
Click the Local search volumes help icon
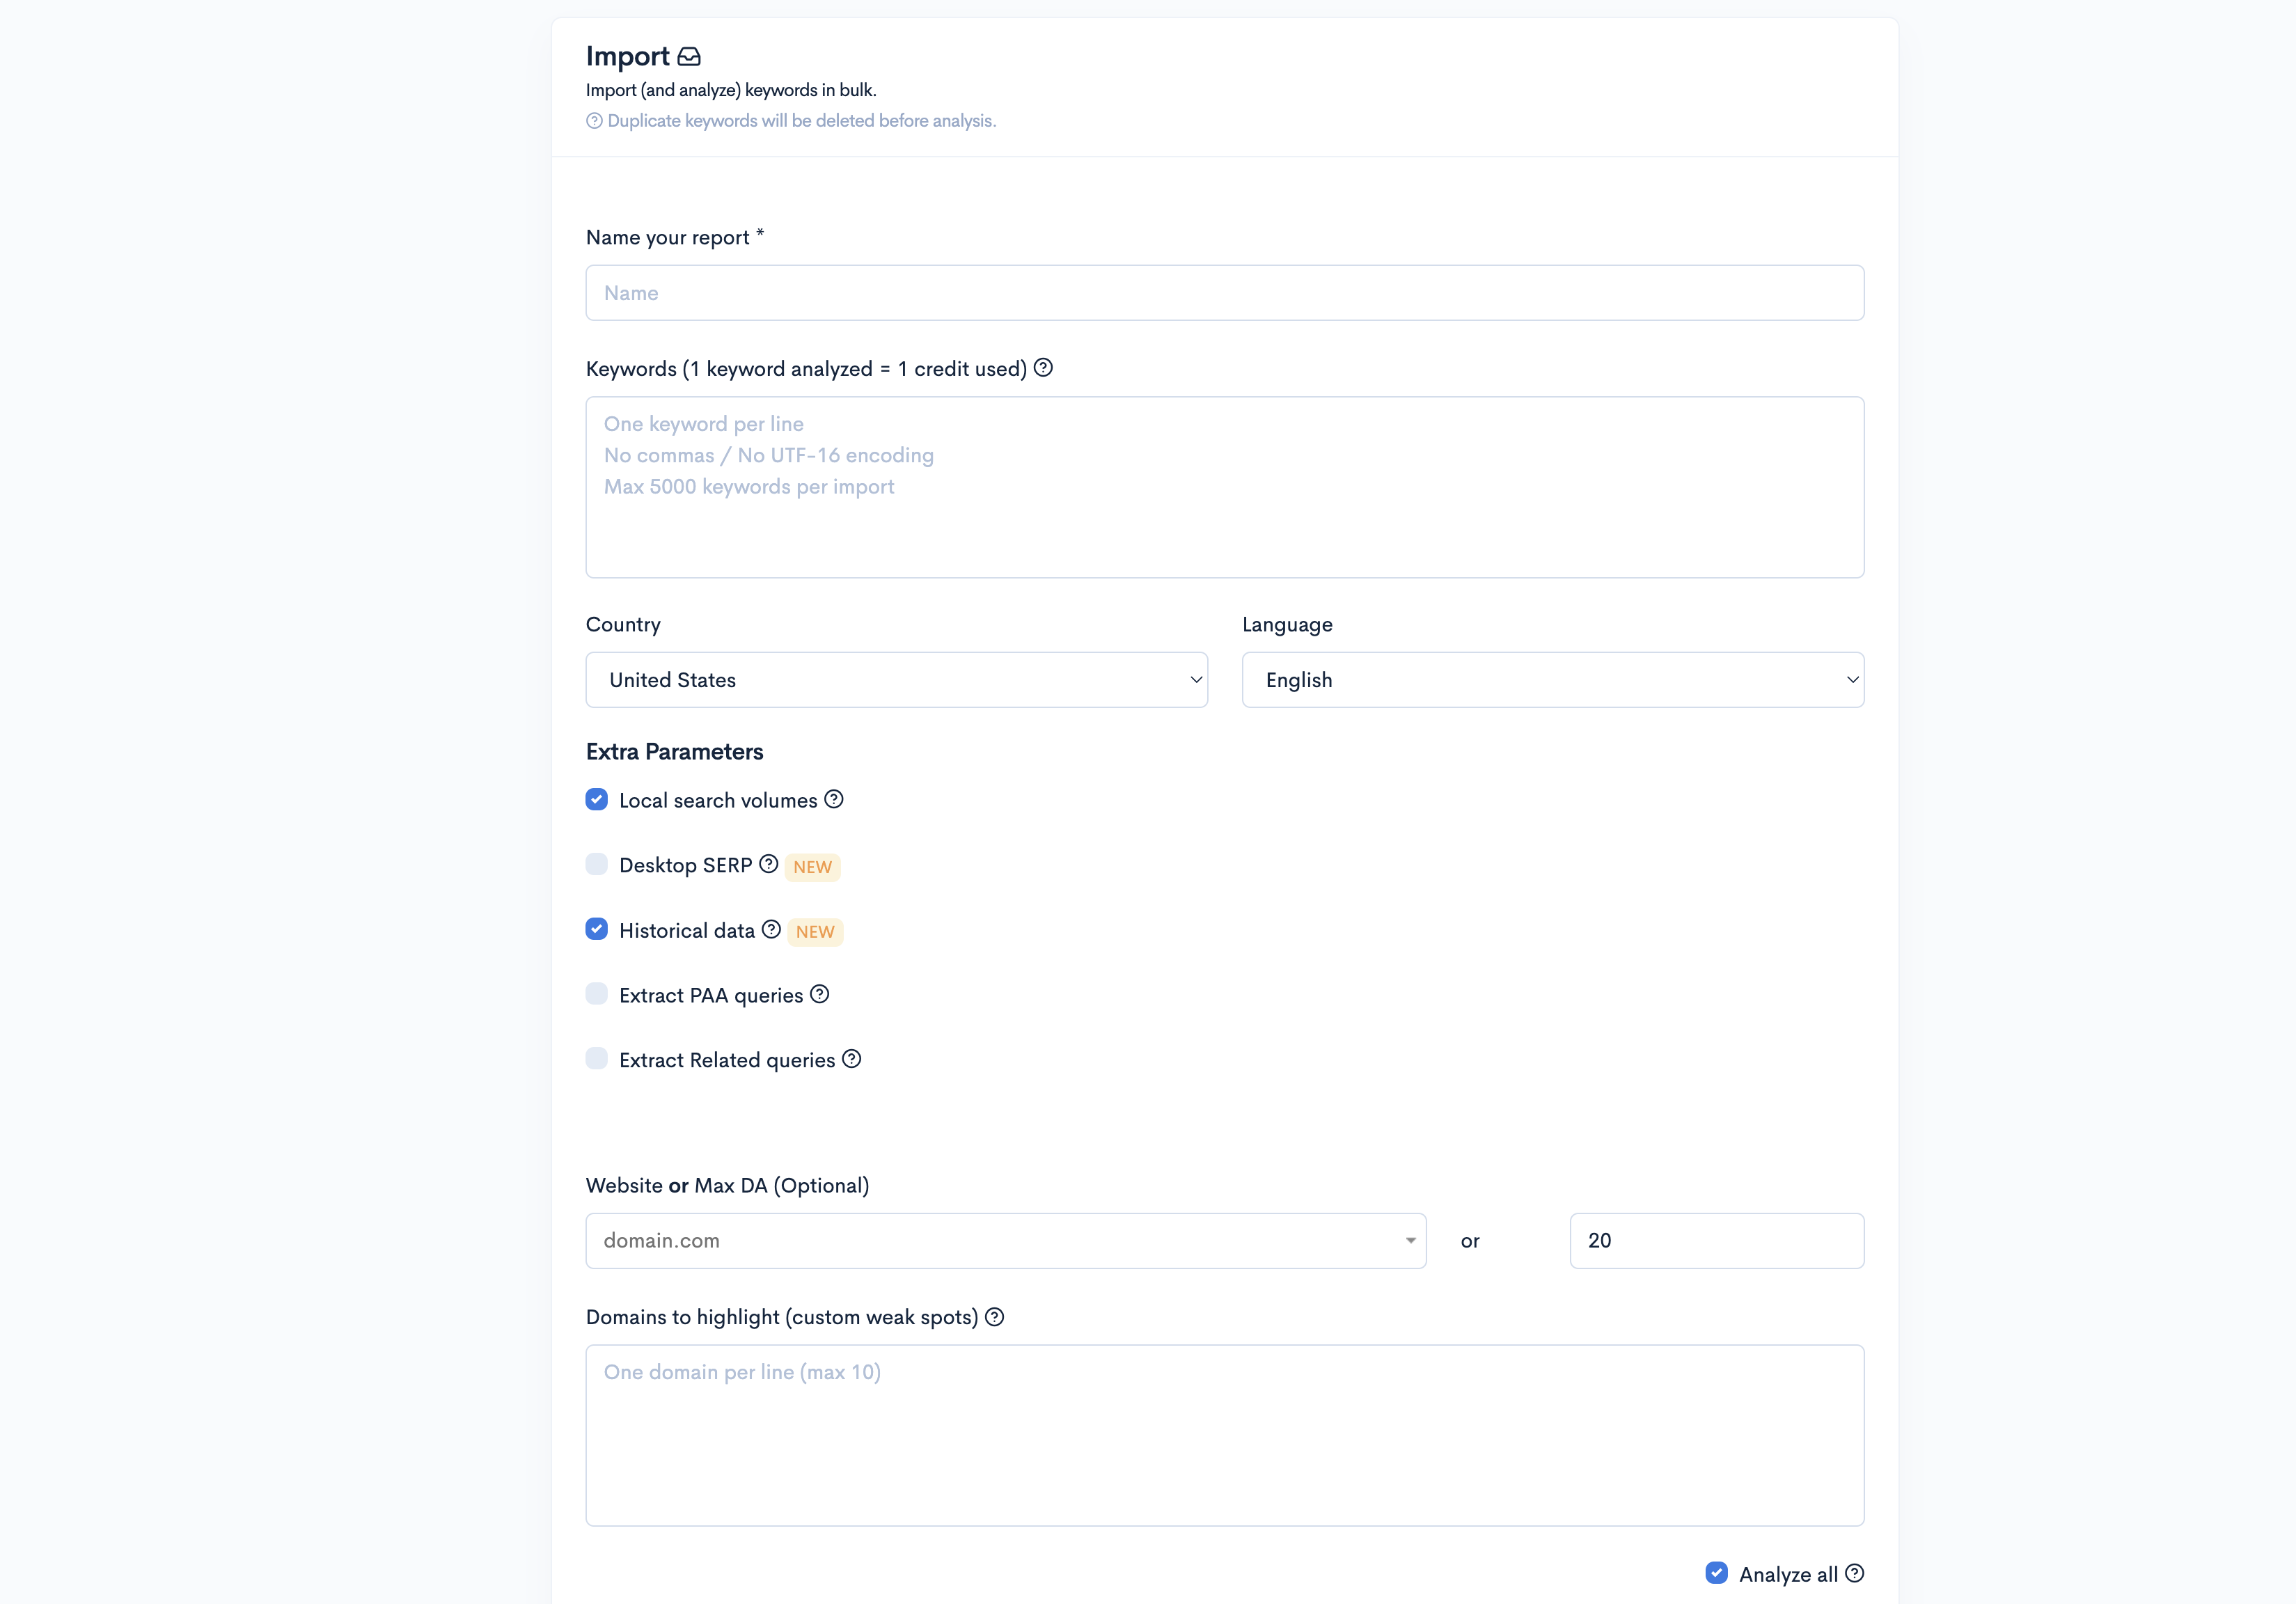point(834,799)
